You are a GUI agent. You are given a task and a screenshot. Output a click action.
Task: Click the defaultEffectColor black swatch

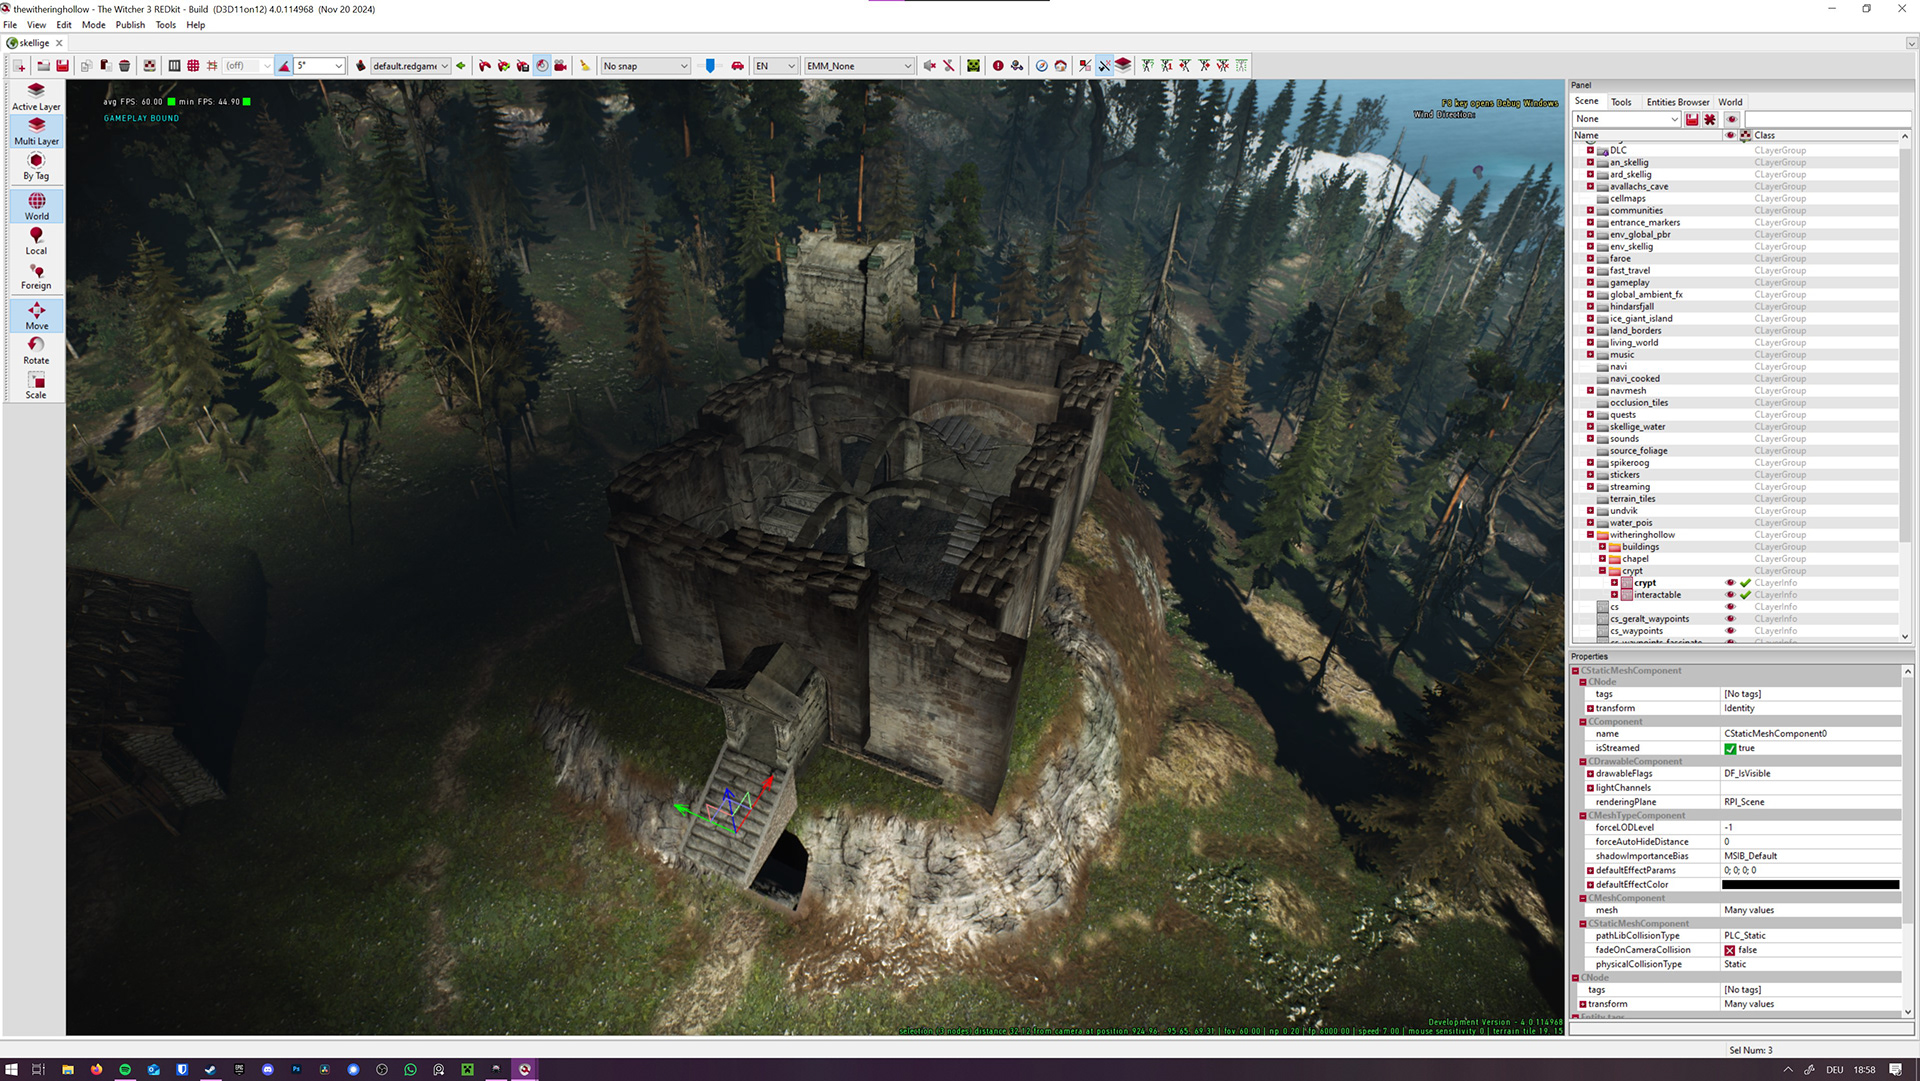tap(1810, 885)
